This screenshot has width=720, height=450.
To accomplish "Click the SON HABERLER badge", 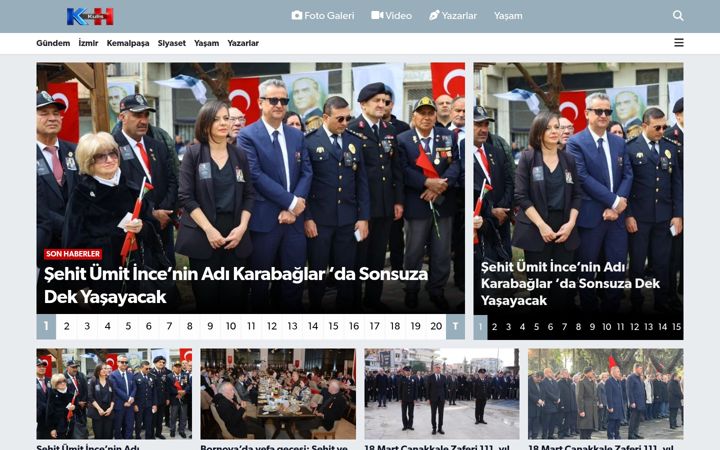I will tap(73, 254).
